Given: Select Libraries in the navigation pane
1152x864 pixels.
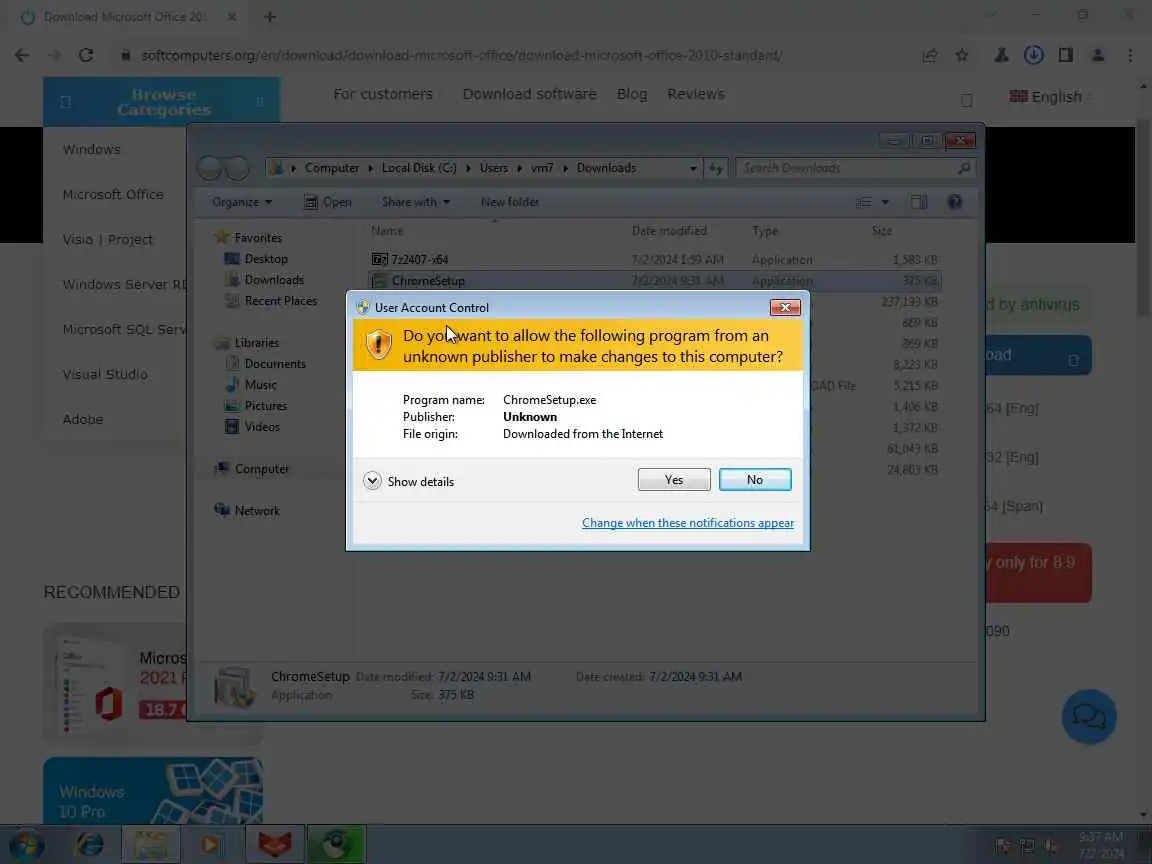Looking at the screenshot, I should (x=256, y=342).
